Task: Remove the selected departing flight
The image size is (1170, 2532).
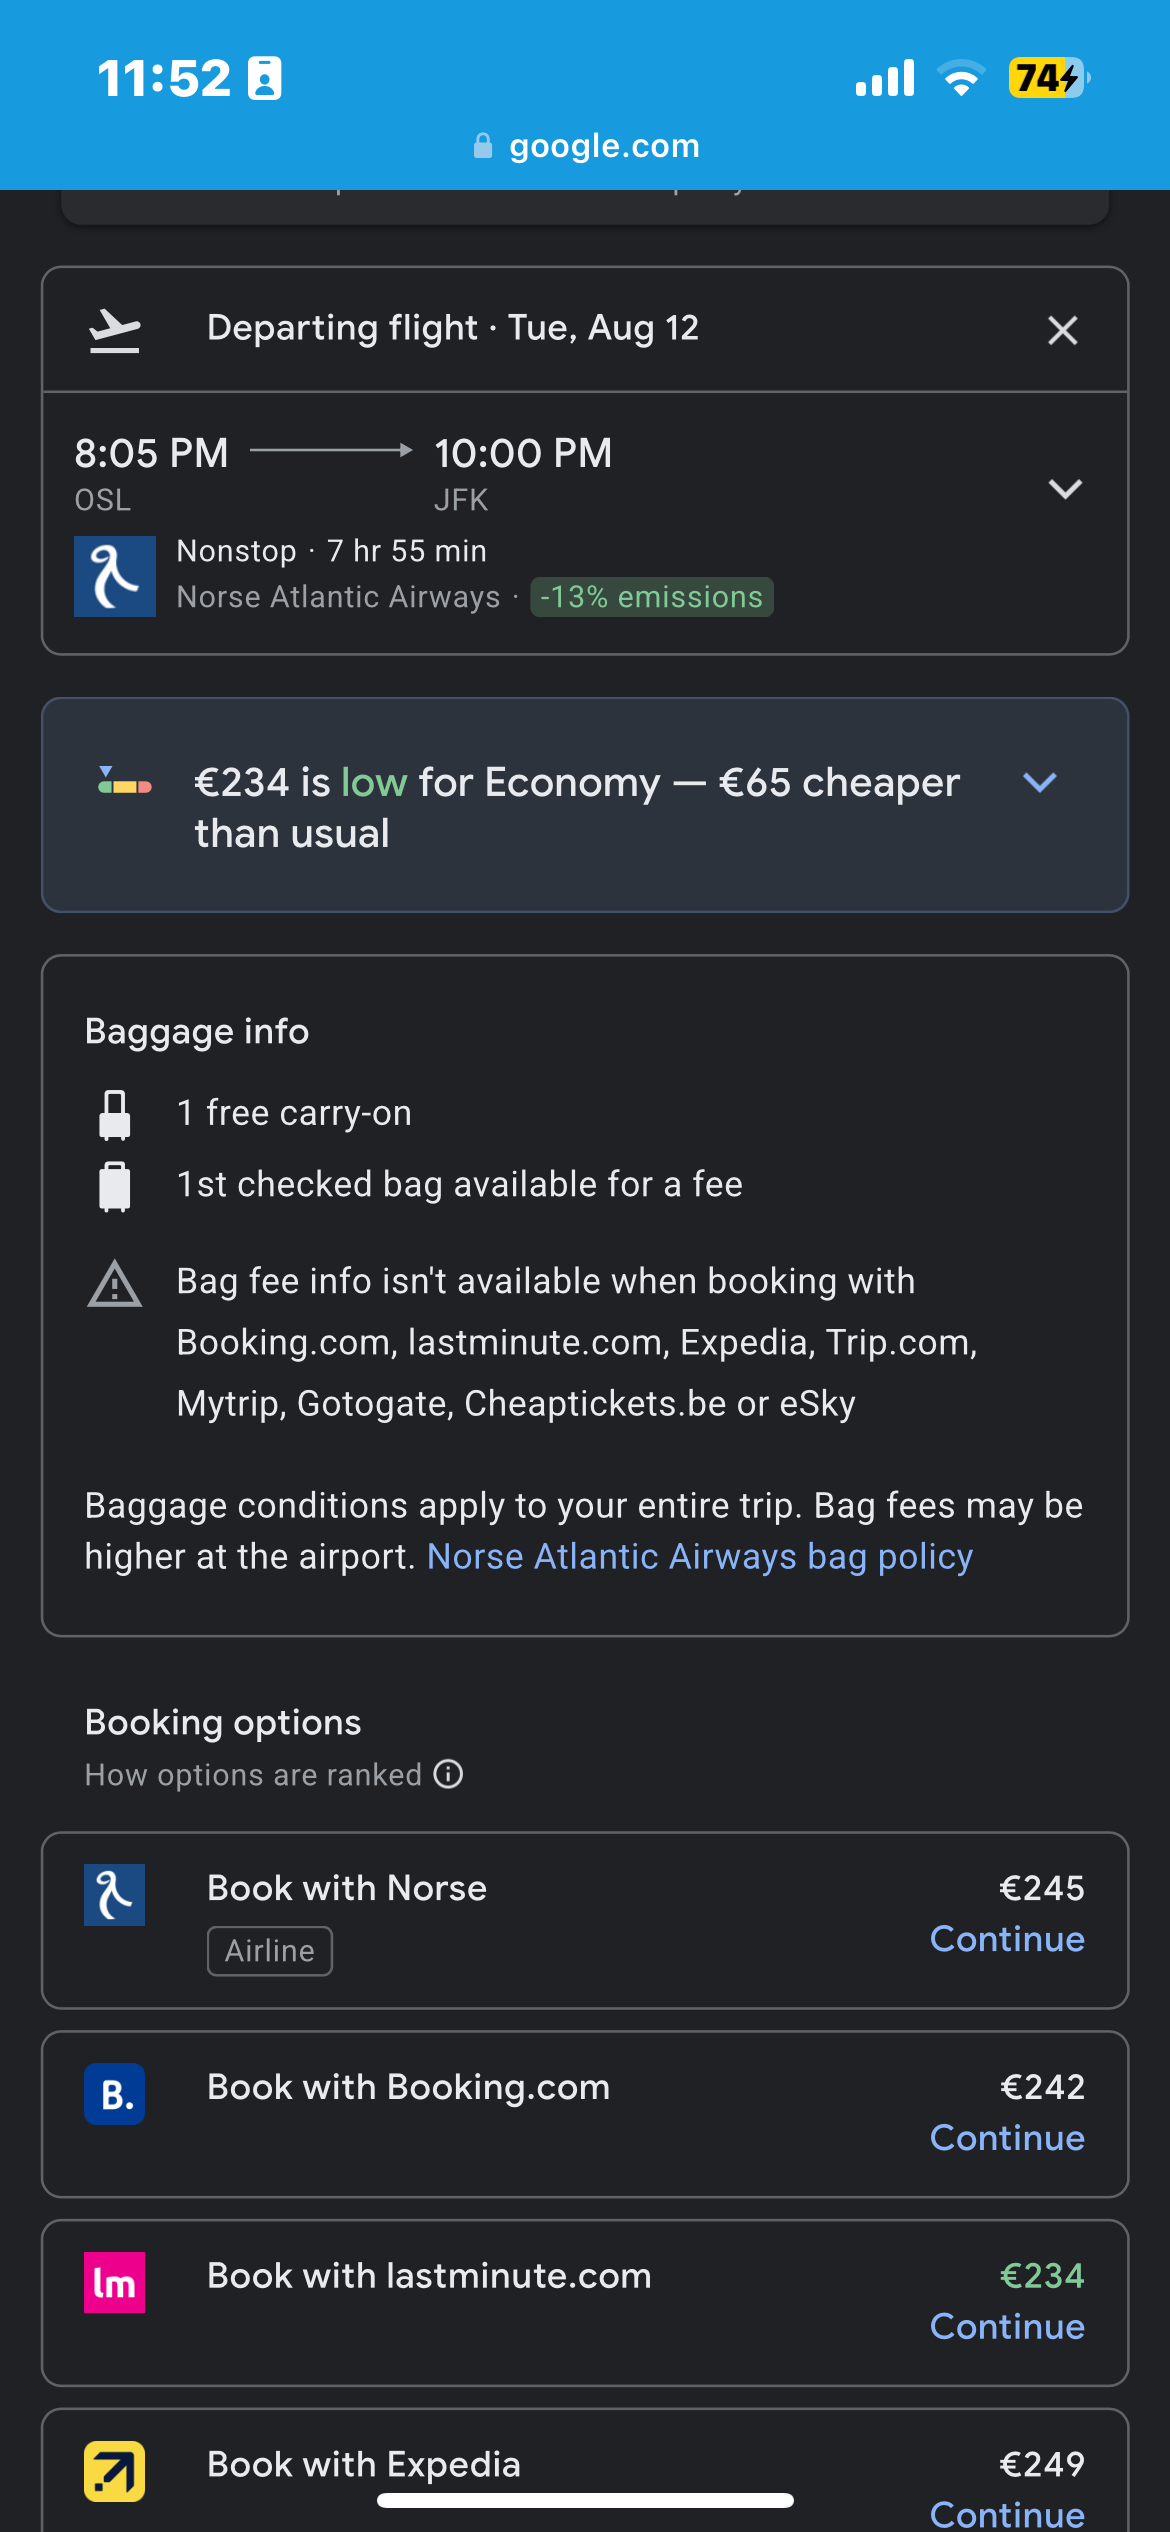Action: (x=1062, y=330)
